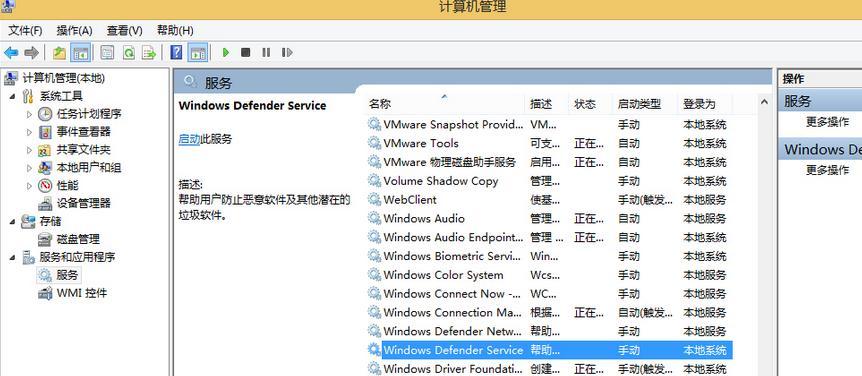
Task: Select Windows Connection Manager service row
Action: 549,312
